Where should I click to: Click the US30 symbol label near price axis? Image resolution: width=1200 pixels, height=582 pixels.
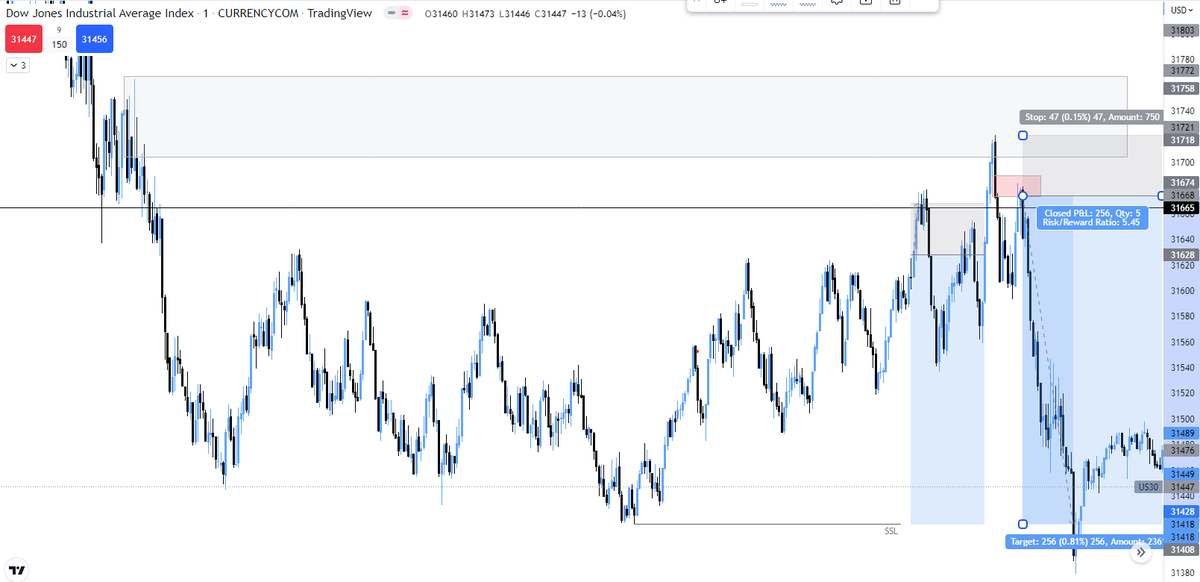pos(1148,486)
